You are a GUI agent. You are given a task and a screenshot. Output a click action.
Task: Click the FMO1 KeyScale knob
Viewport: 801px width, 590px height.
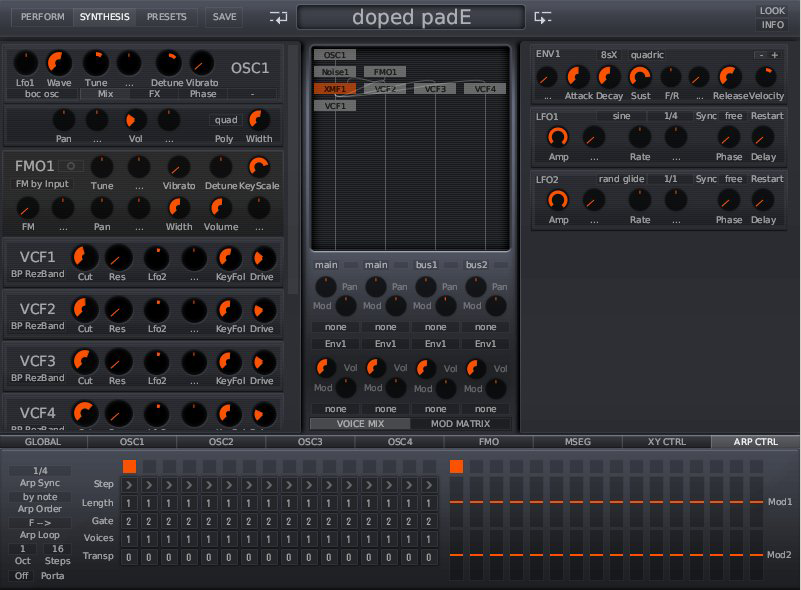tap(259, 167)
